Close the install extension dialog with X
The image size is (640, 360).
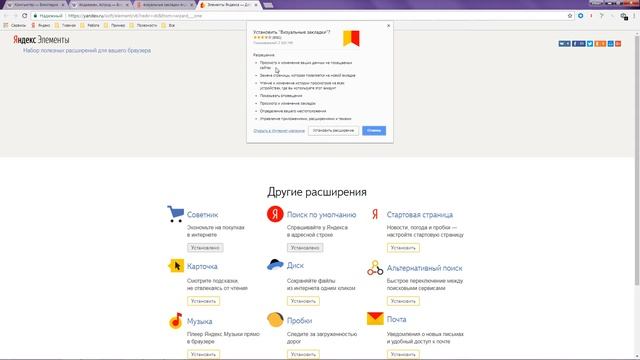(389, 26)
